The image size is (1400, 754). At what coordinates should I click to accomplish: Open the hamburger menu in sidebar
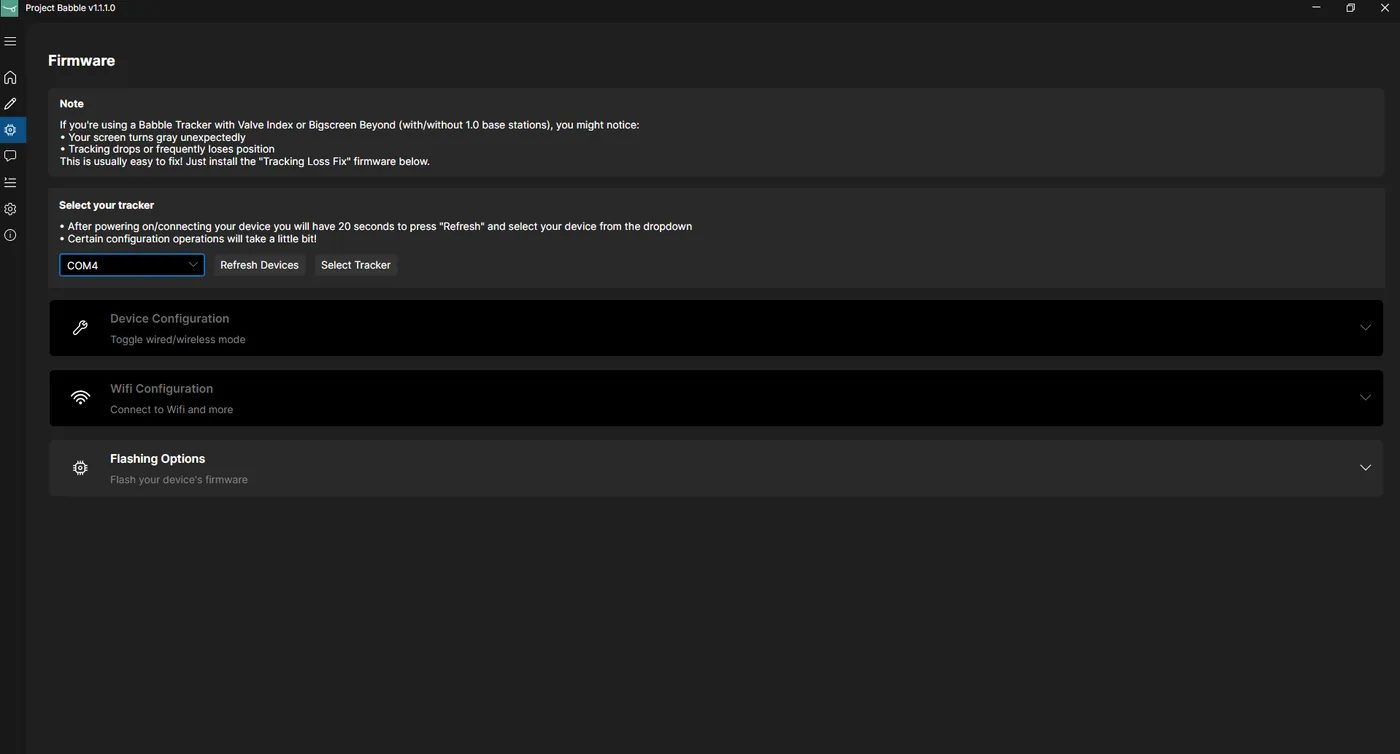tap(10, 41)
